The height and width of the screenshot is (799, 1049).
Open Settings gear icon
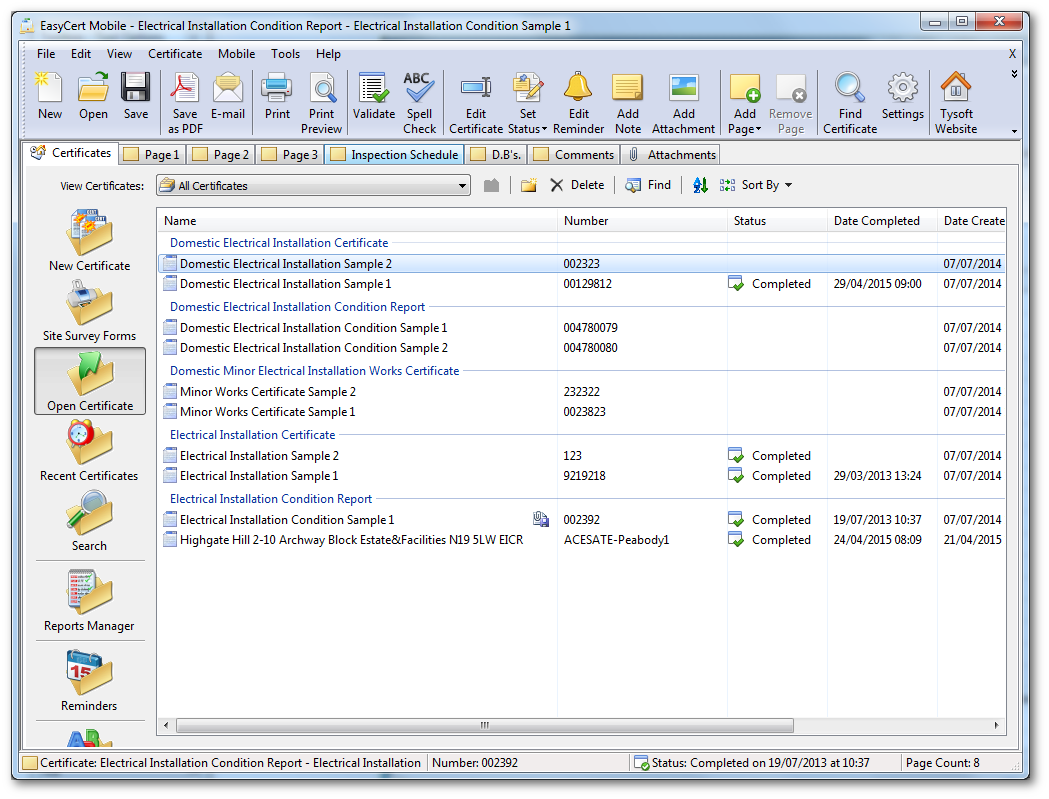pos(902,96)
